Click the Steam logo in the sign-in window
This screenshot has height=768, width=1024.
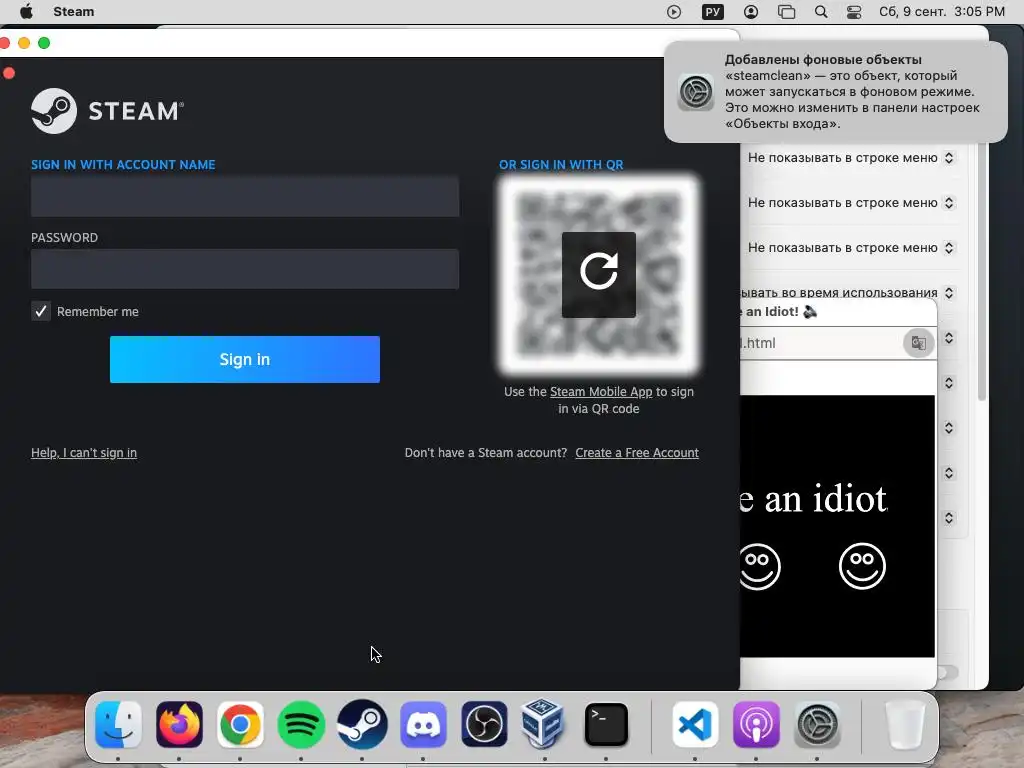click(x=108, y=110)
